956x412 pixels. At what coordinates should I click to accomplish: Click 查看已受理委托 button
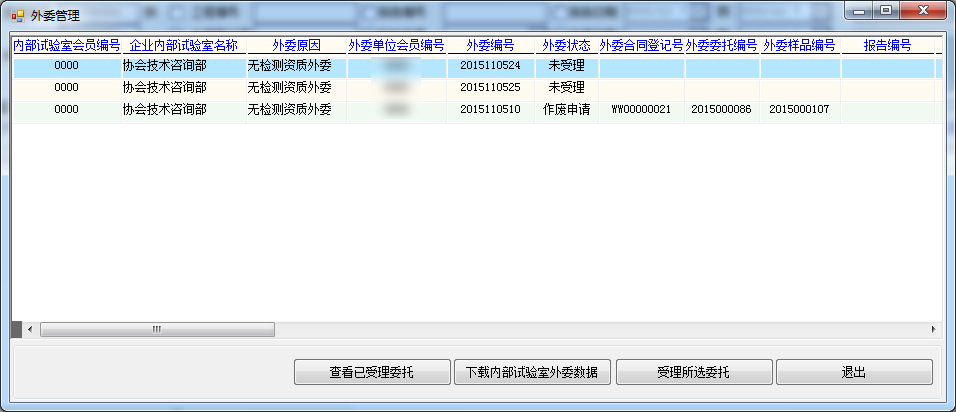(x=371, y=372)
